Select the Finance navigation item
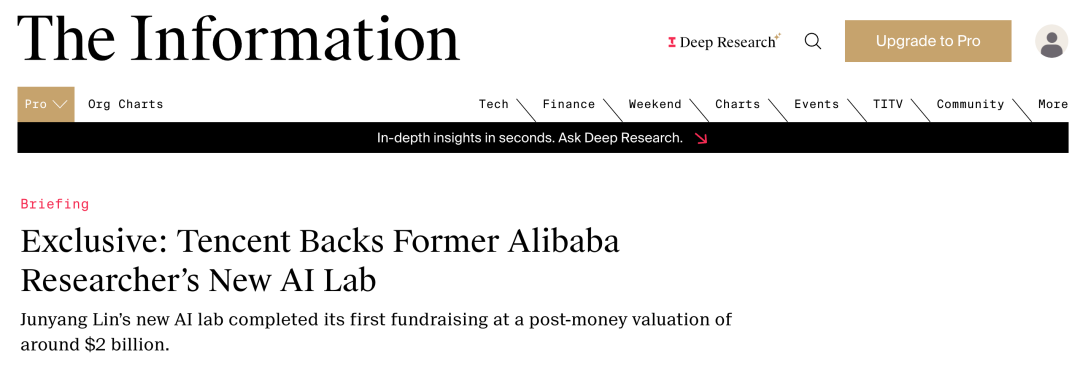 point(568,104)
